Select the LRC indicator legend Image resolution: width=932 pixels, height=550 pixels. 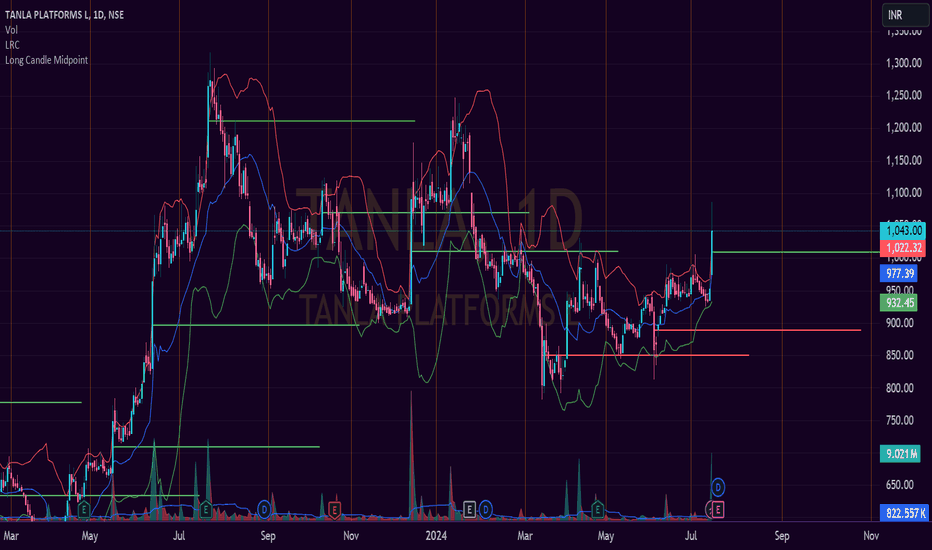(x=12, y=45)
